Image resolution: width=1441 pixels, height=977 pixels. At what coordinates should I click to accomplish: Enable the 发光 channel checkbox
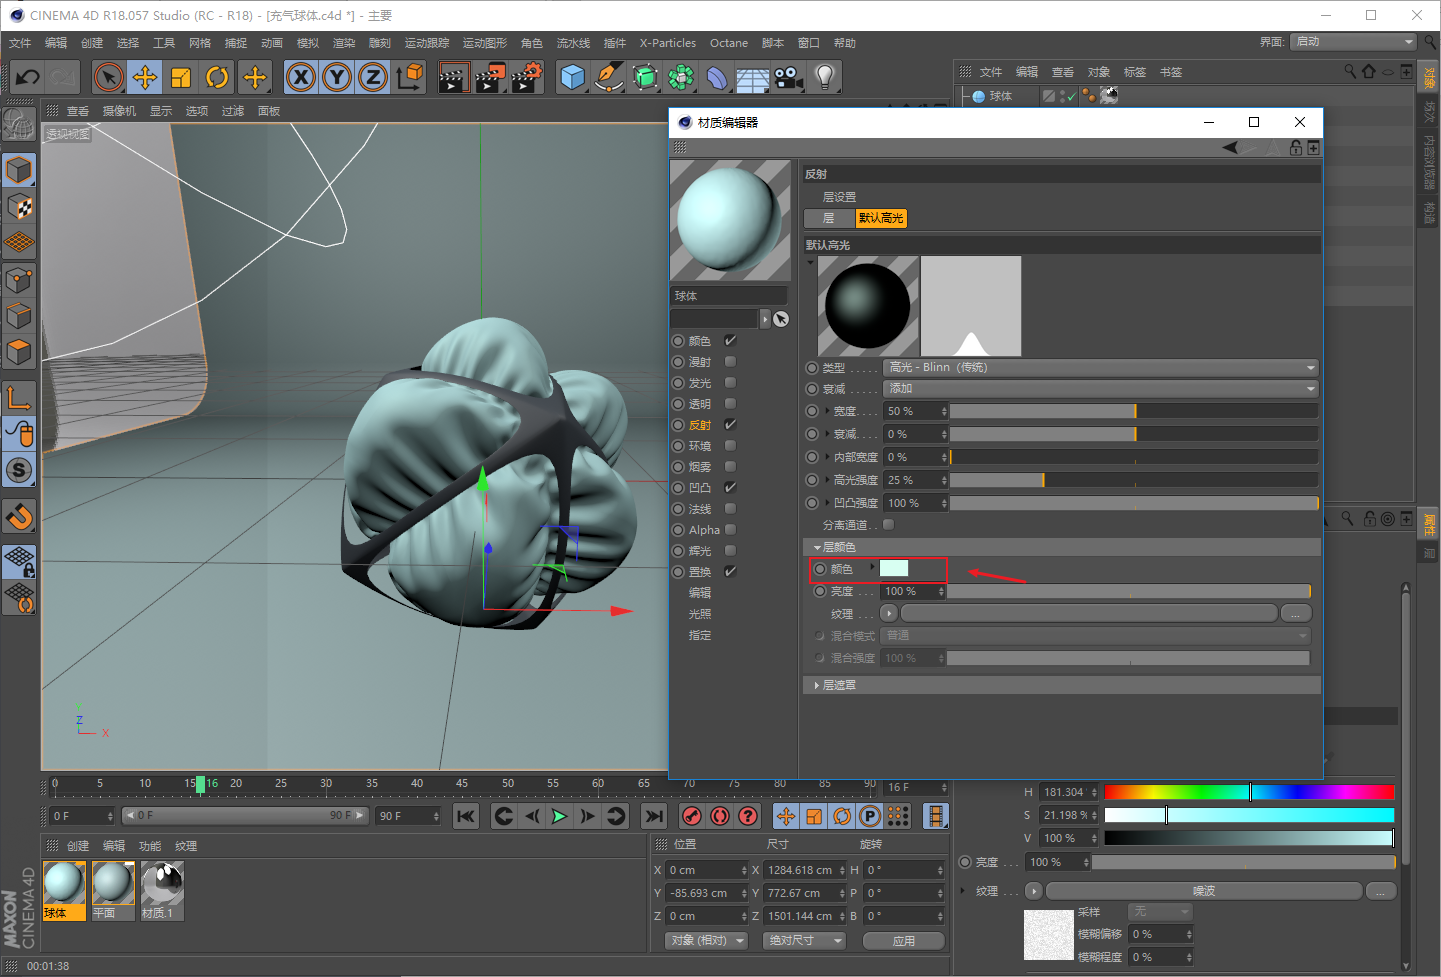[x=730, y=383]
